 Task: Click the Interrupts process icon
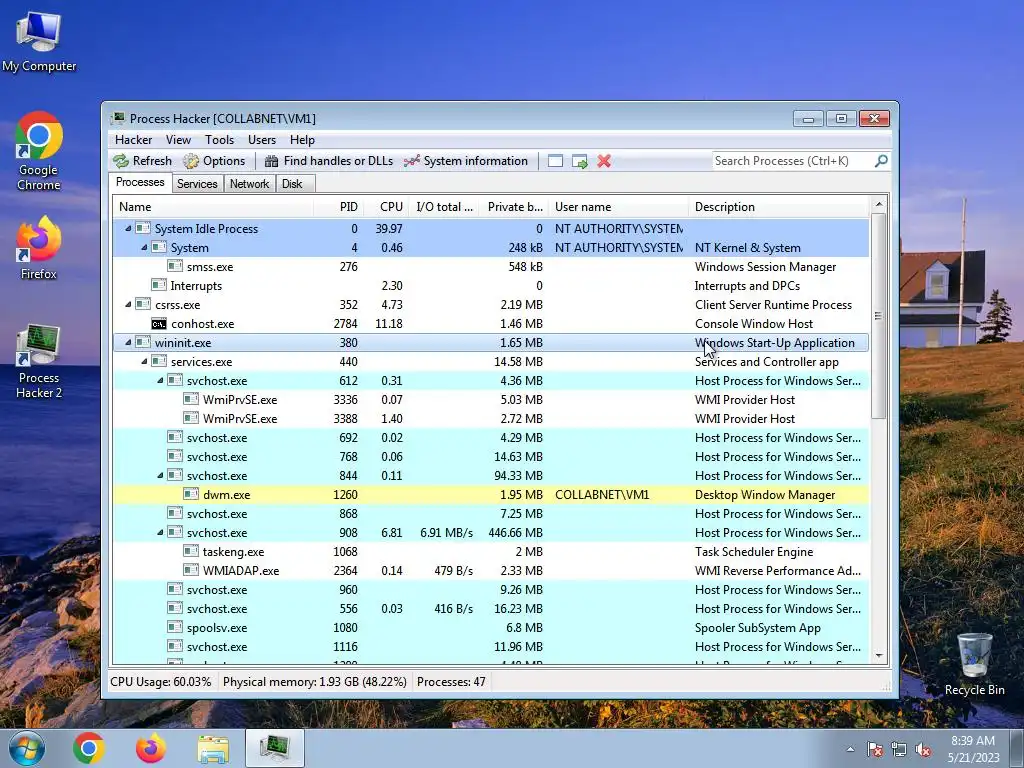[159, 285]
